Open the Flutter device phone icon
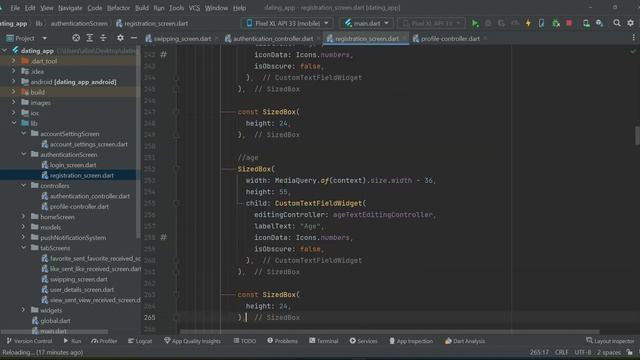 coord(542,23)
